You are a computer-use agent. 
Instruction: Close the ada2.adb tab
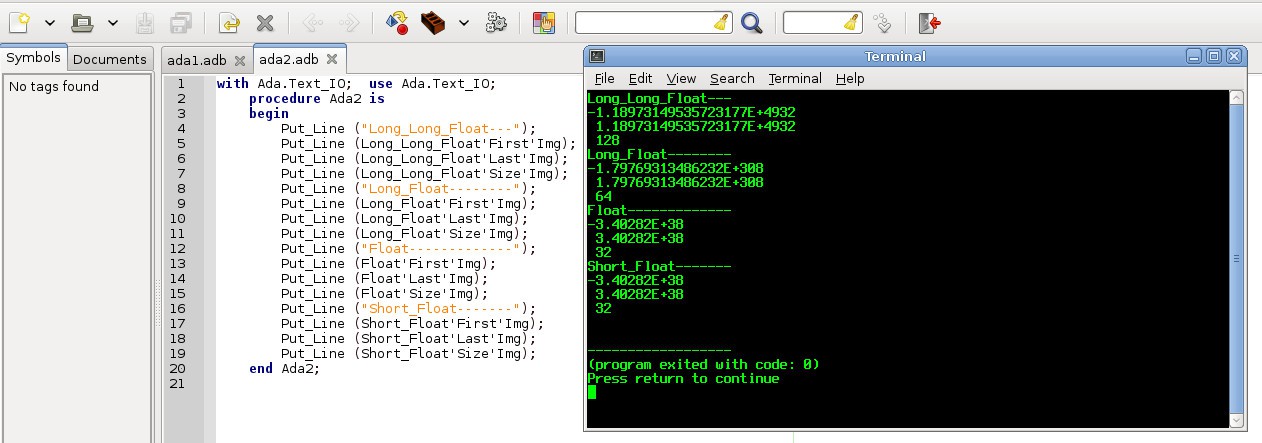click(x=332, y=59)
